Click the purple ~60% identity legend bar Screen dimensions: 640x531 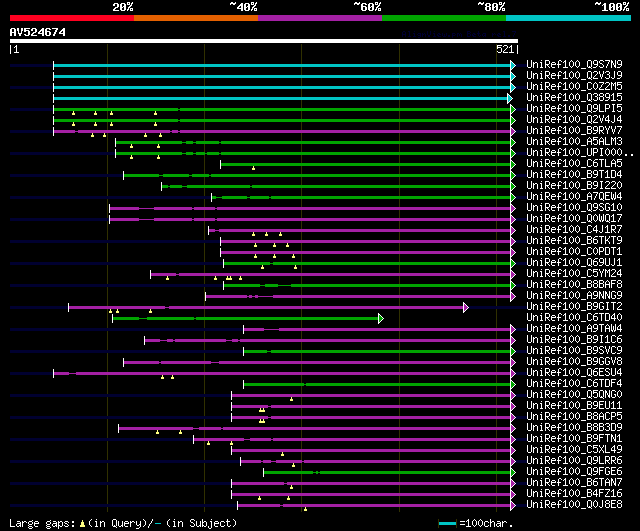tap(320, 18)
